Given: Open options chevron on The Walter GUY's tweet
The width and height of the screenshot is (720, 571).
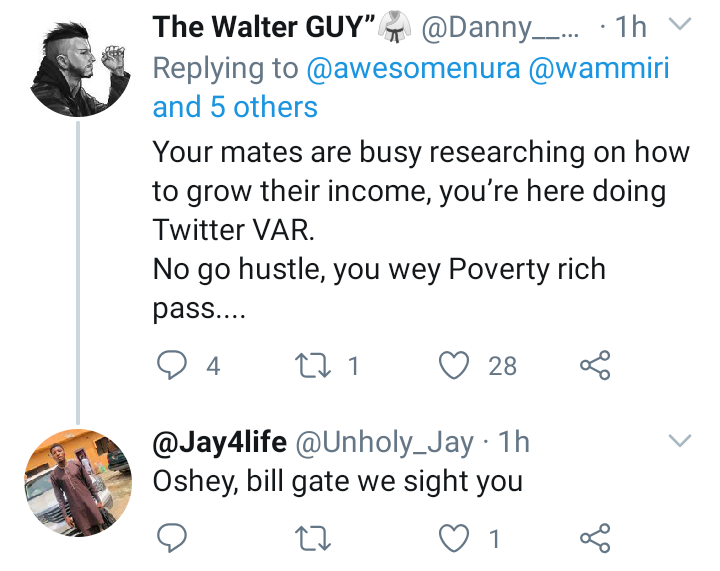Looking at the screenshot, I should point(679,26).
